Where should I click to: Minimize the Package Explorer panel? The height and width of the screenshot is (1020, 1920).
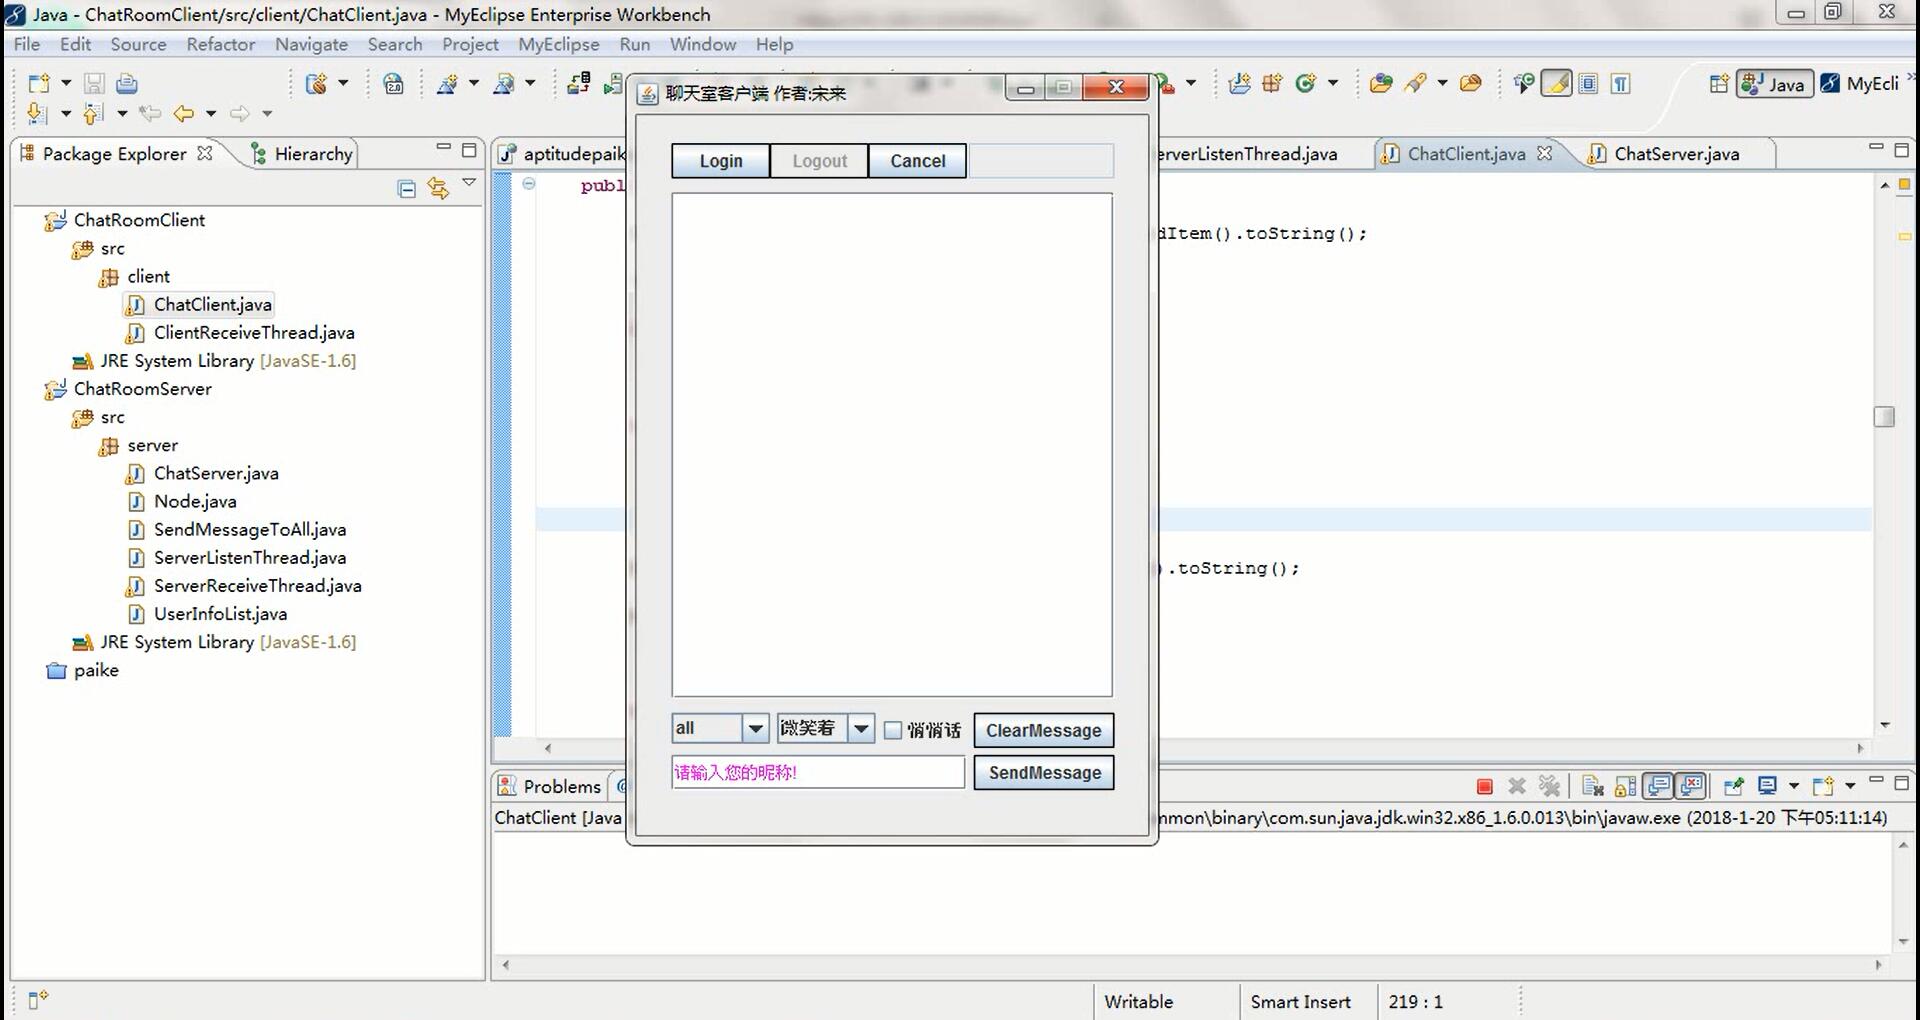(443, 148)
